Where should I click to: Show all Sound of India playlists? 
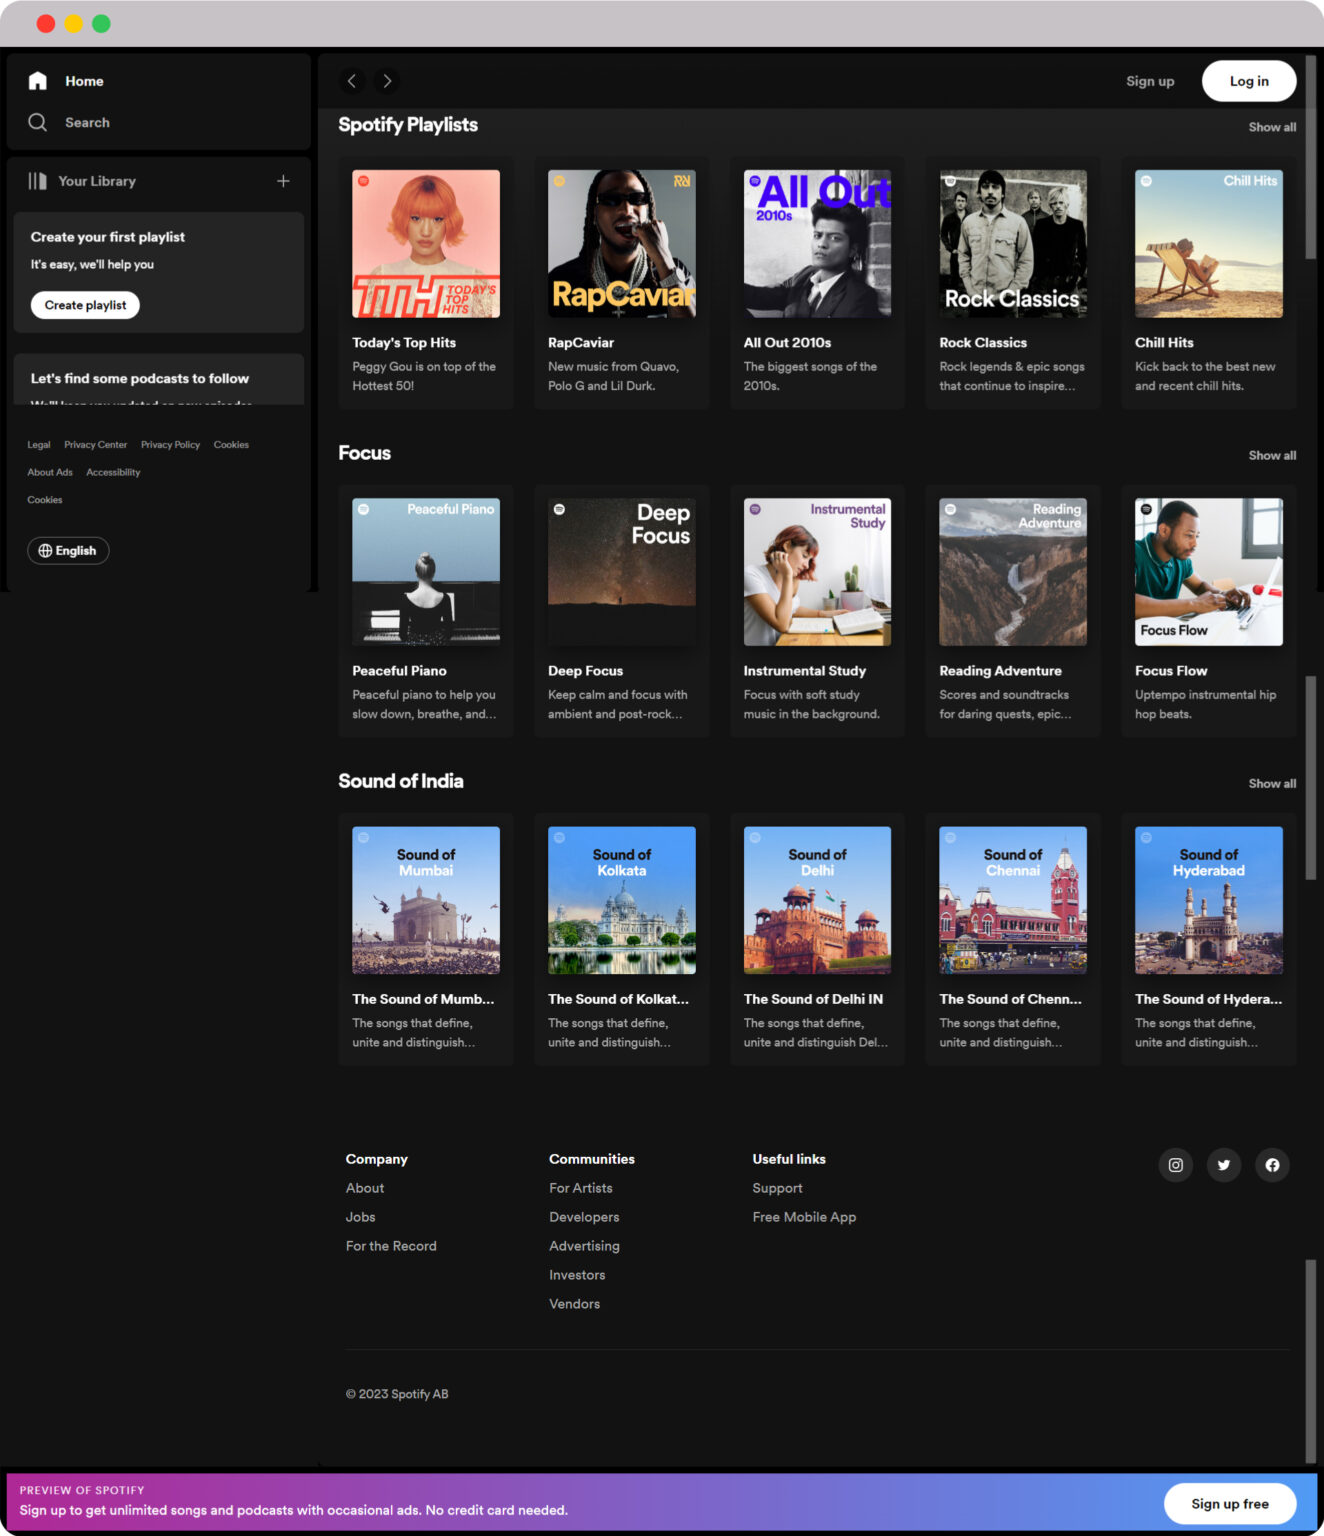click(x=1271, y=784)
